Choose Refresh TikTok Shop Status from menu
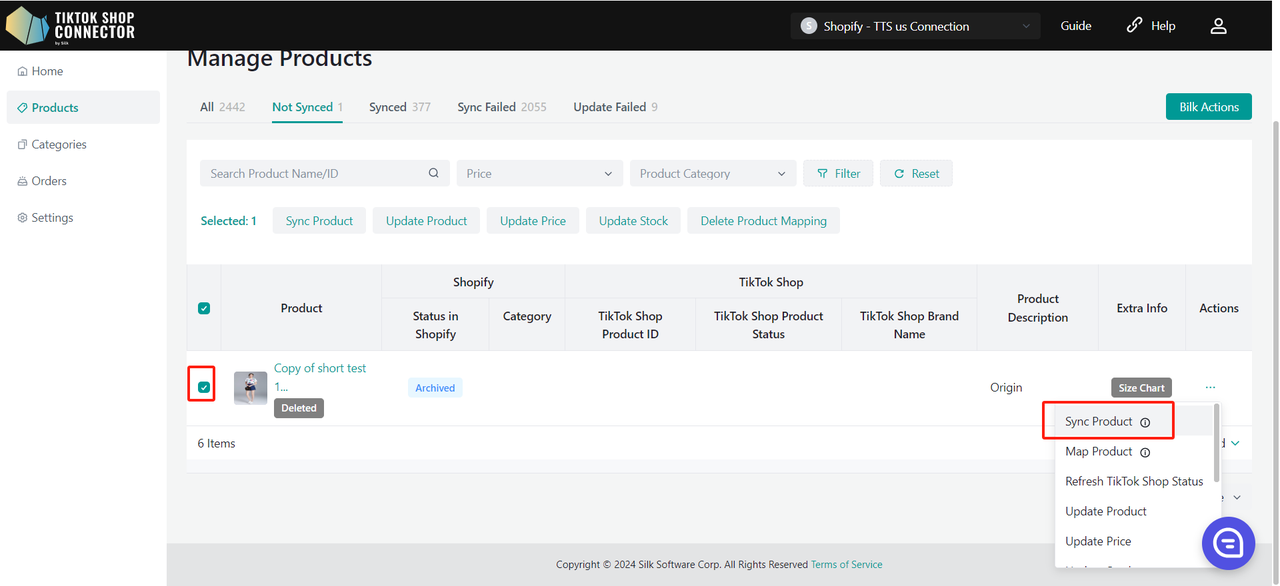This screenshot has width=1280, height=586. click(1134, 481)
